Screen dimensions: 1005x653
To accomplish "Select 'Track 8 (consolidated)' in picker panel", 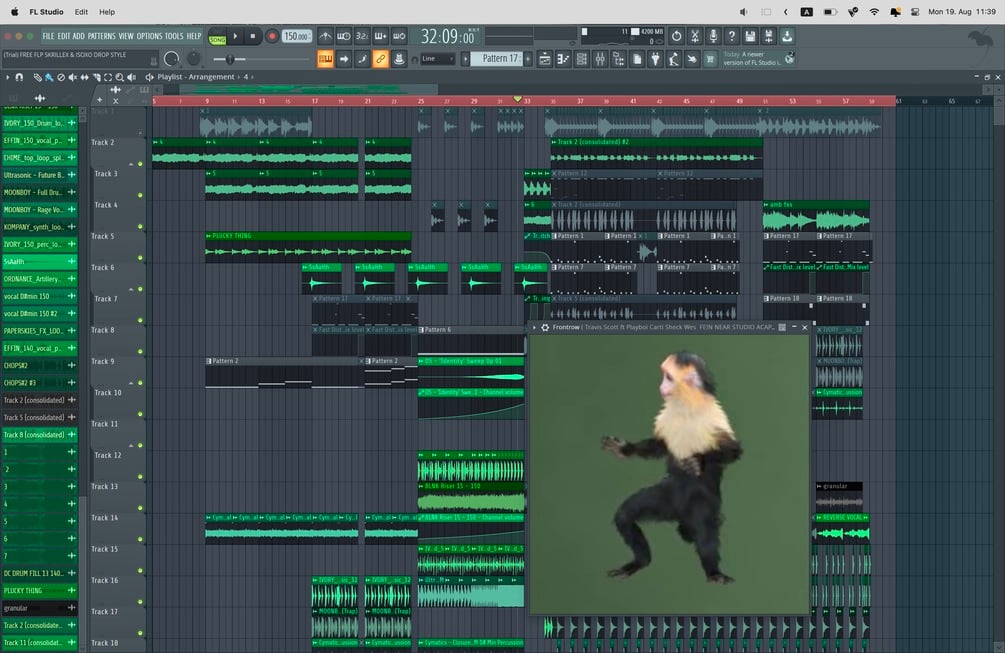I will [39, 434].
